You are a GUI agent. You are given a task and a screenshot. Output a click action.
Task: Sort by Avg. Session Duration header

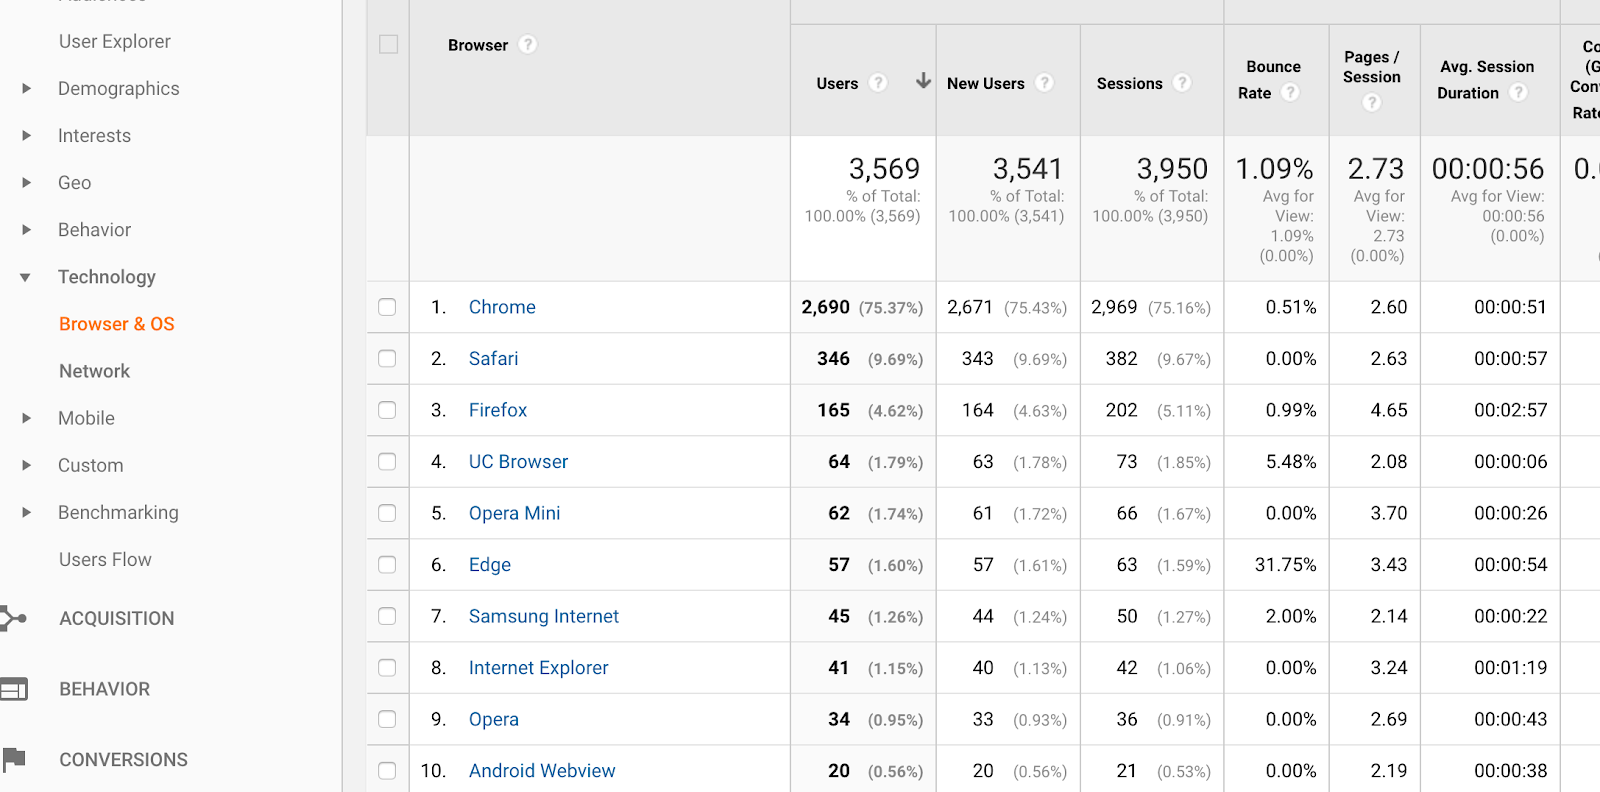[x=1486, y=80]
